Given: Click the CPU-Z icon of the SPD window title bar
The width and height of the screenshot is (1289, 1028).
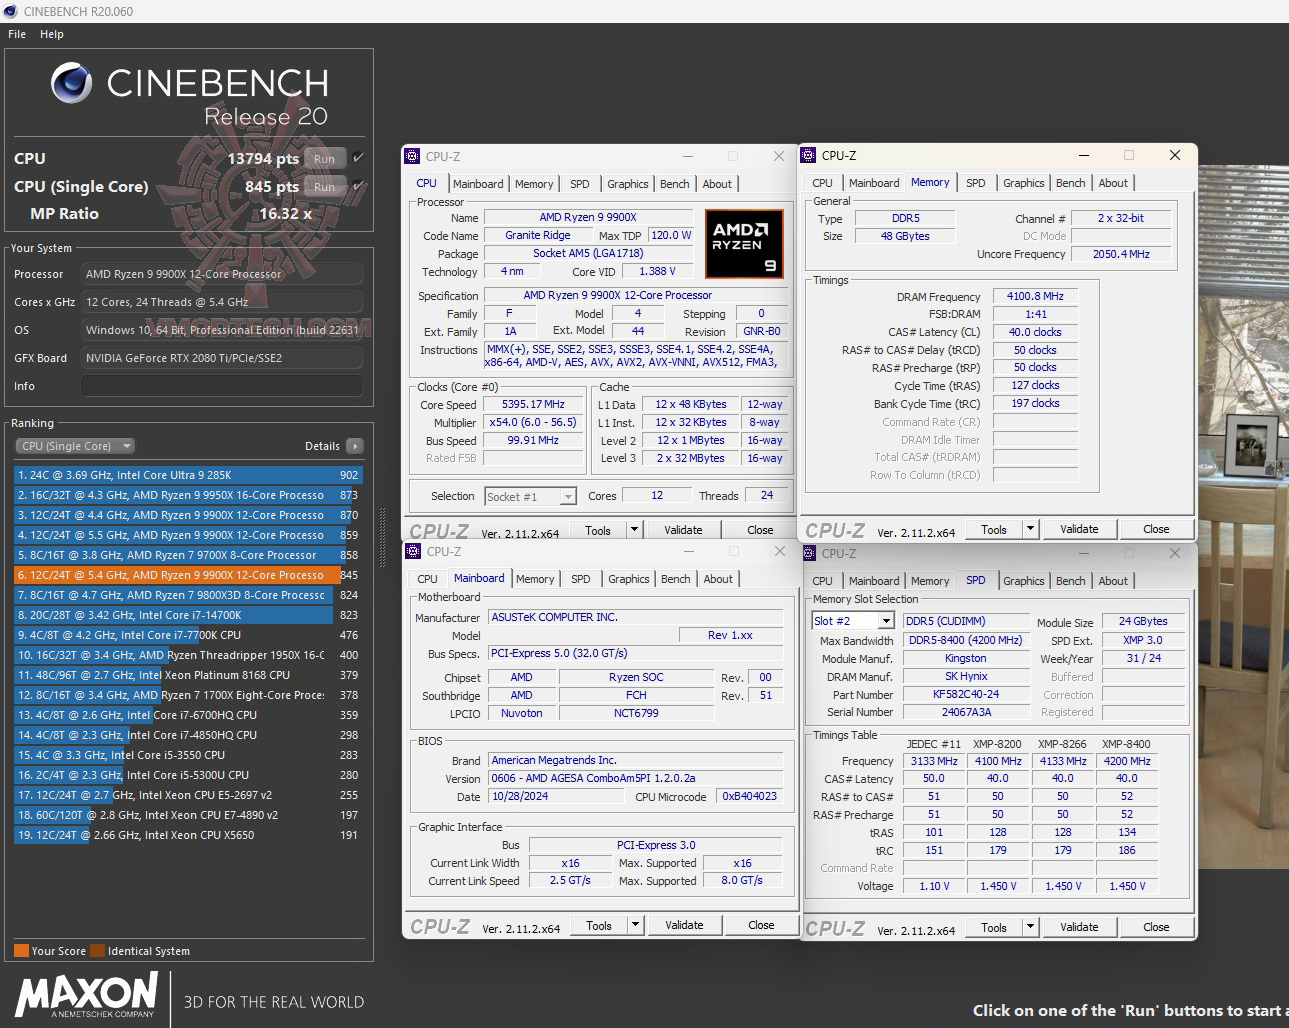Looking at the screenshot, I should pyautogui.click(x=809, y=553).
